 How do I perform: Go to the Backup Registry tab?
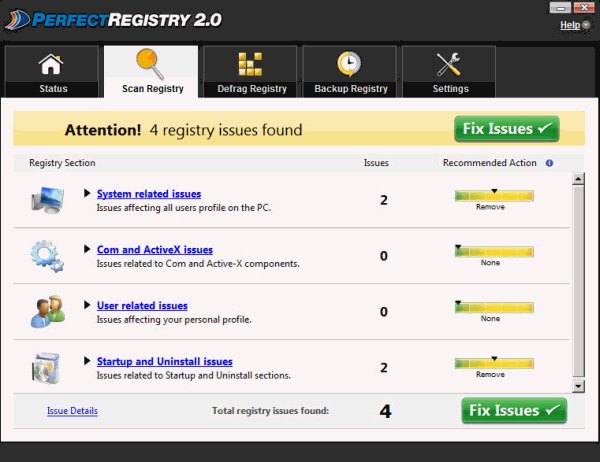349,72
